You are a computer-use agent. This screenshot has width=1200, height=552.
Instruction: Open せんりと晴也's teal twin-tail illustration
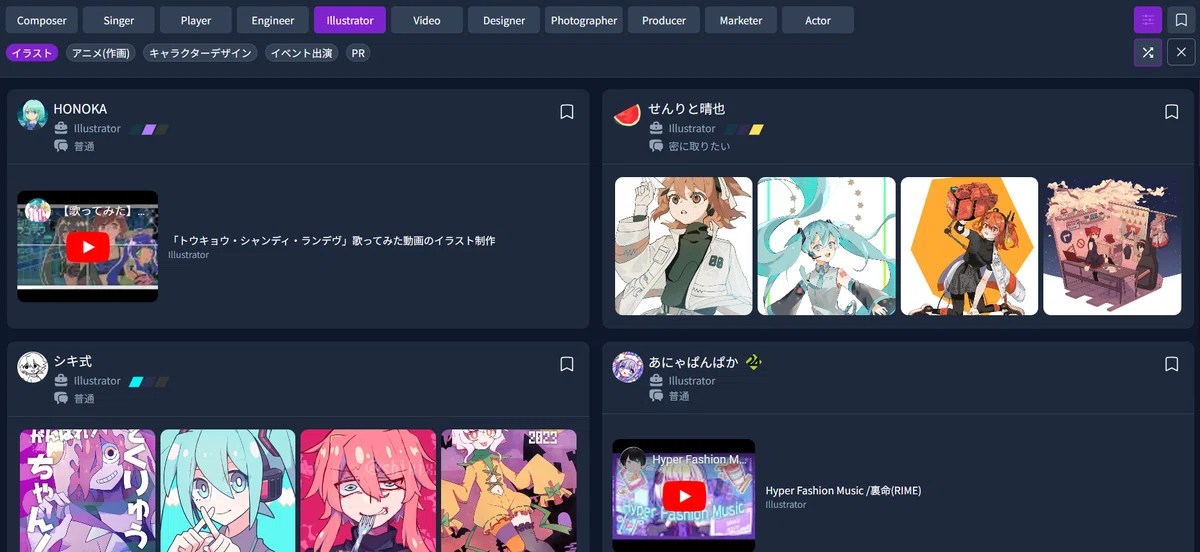click(x=826, y=246)
